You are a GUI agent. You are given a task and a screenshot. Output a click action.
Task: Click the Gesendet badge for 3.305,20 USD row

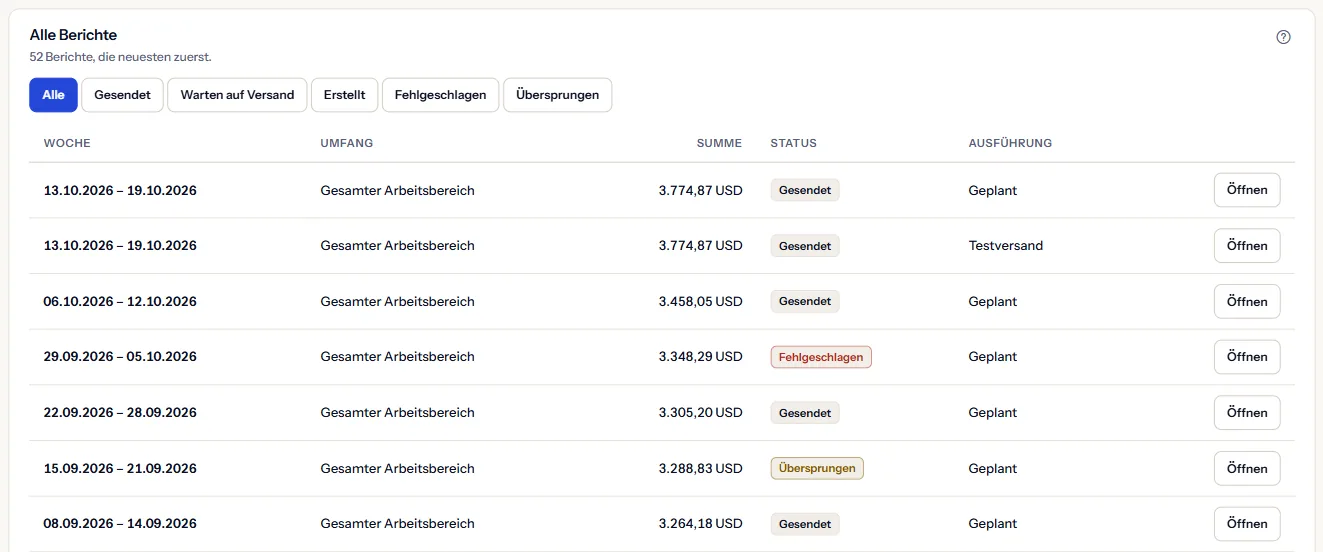click(x=805, y=412)
